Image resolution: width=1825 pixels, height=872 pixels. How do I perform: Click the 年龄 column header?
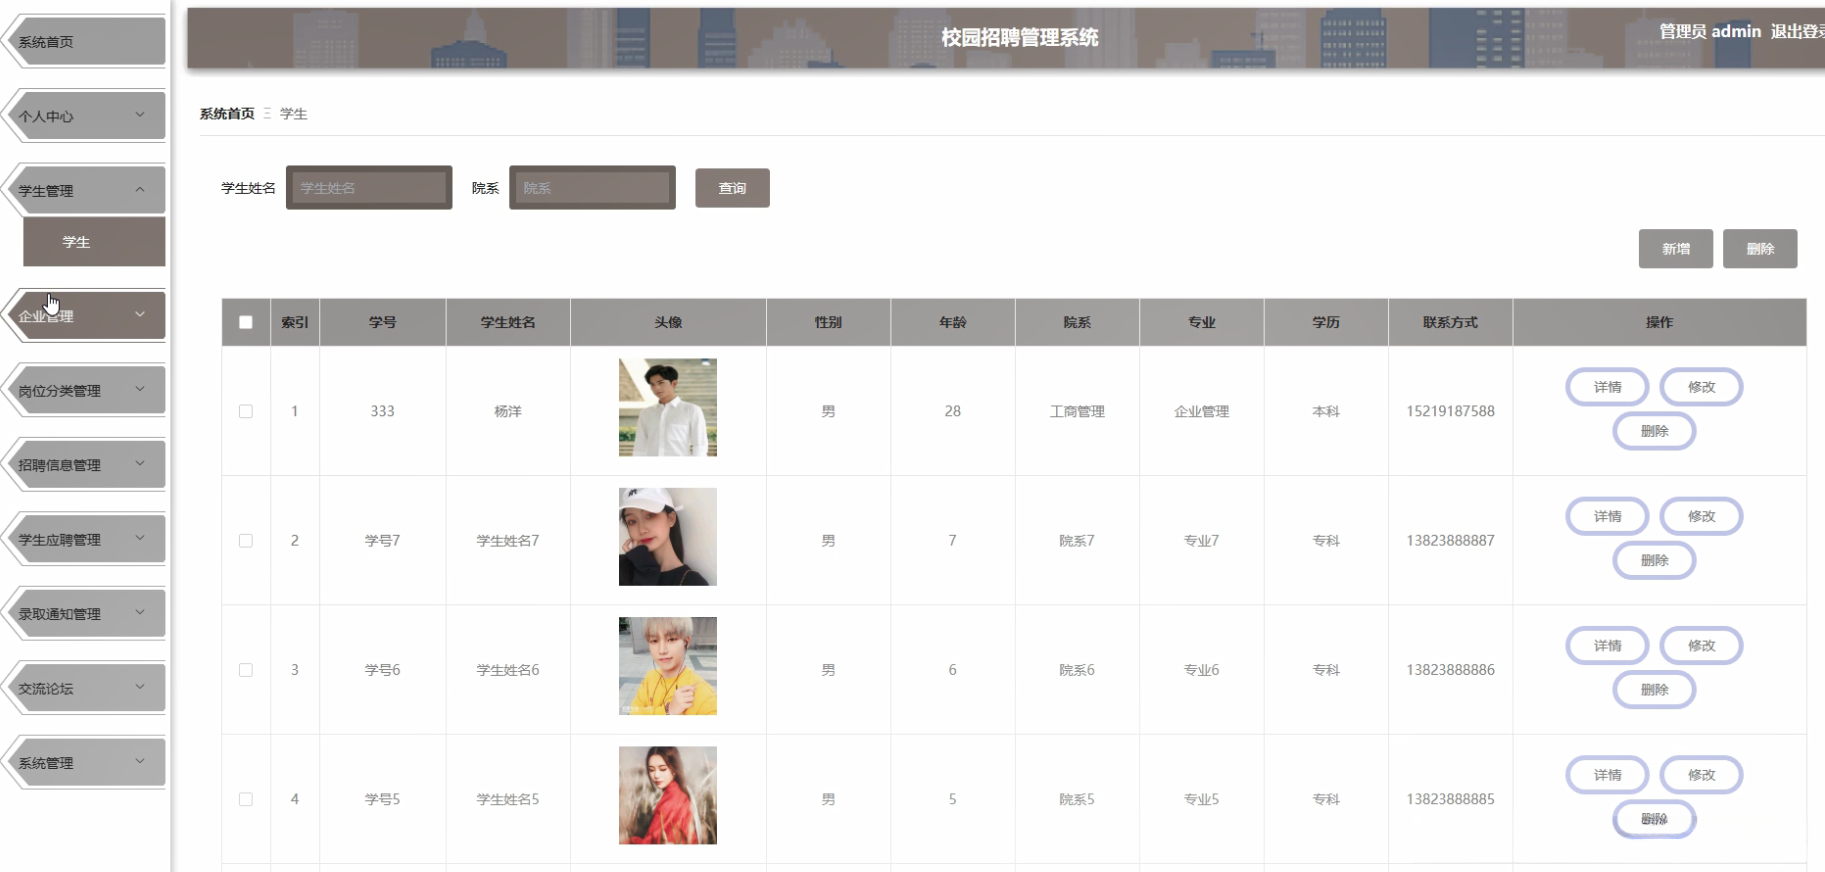coord(953,322)
